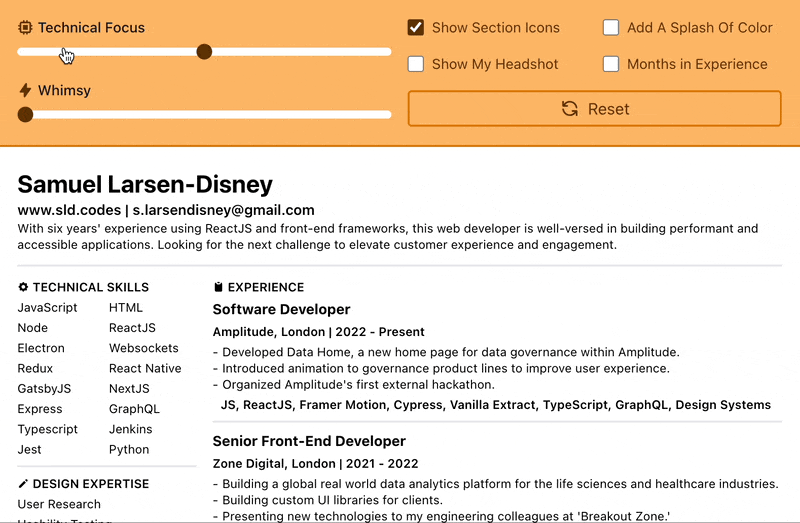This screenshot has width=800, height=523.
Task: Click the Technical Focus chip icon
Action: 25,28
